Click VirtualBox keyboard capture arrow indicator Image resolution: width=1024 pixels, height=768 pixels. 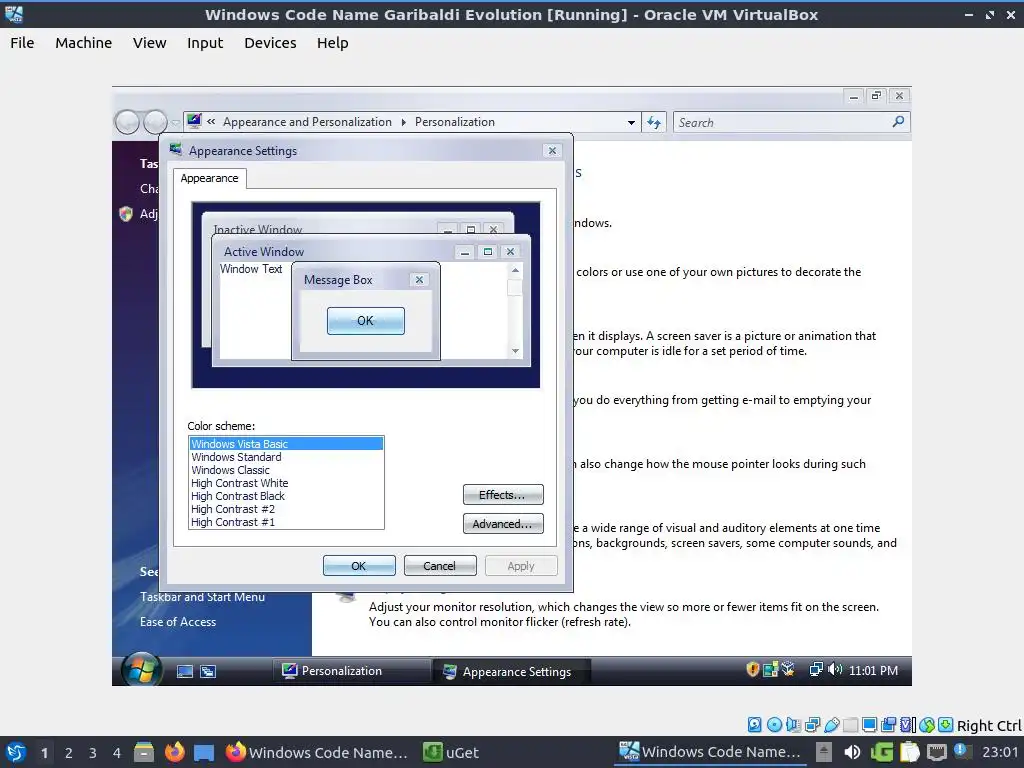[x=945, y=724]
